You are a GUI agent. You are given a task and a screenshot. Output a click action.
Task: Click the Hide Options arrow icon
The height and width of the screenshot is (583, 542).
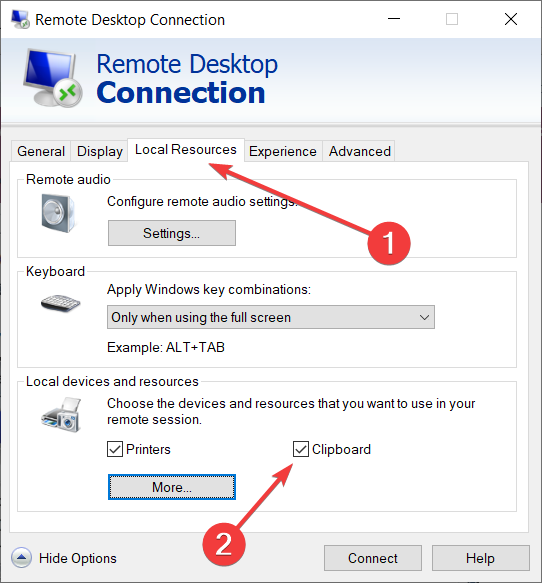[21, 557]
